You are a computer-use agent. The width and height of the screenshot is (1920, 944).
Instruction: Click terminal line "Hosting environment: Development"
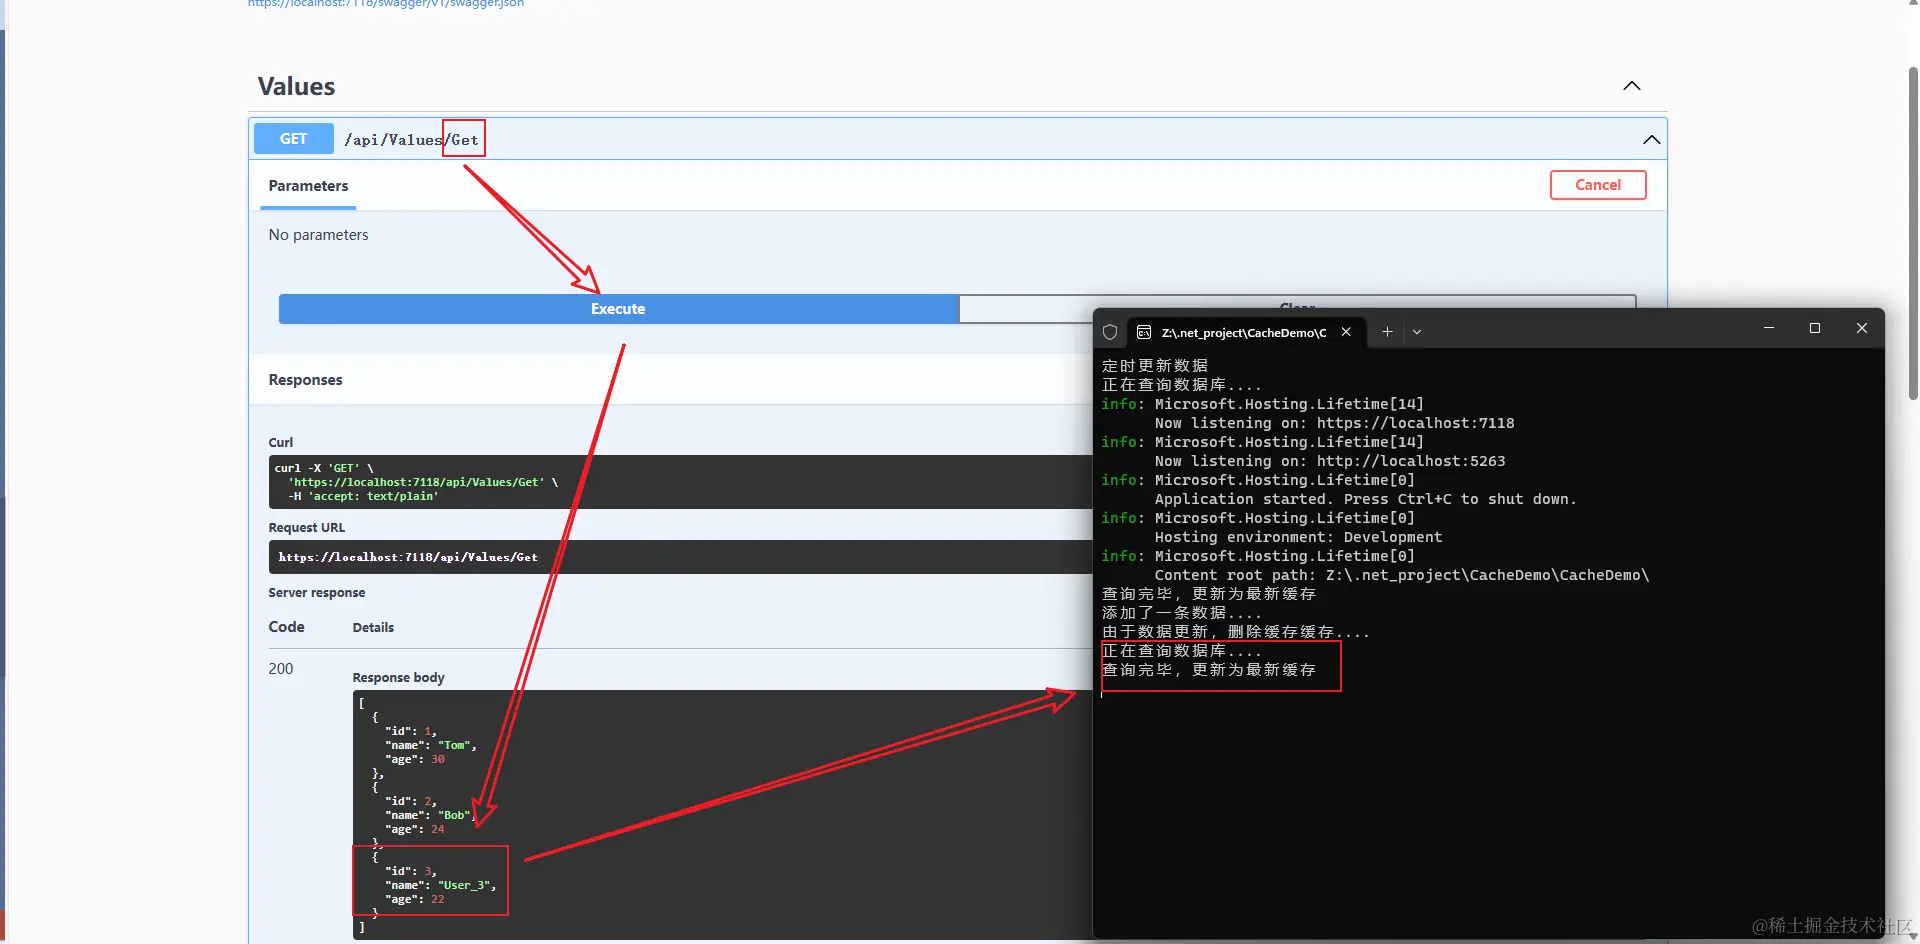click(x=1298, y=537)
